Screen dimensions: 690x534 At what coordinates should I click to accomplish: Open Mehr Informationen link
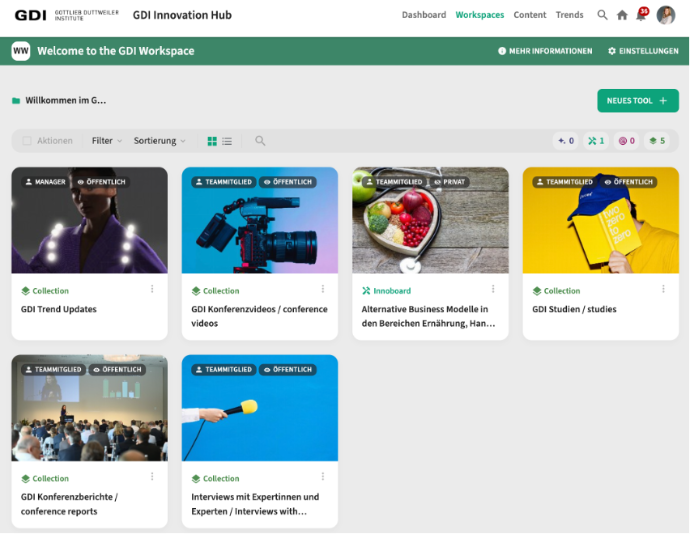click(544, 51)
